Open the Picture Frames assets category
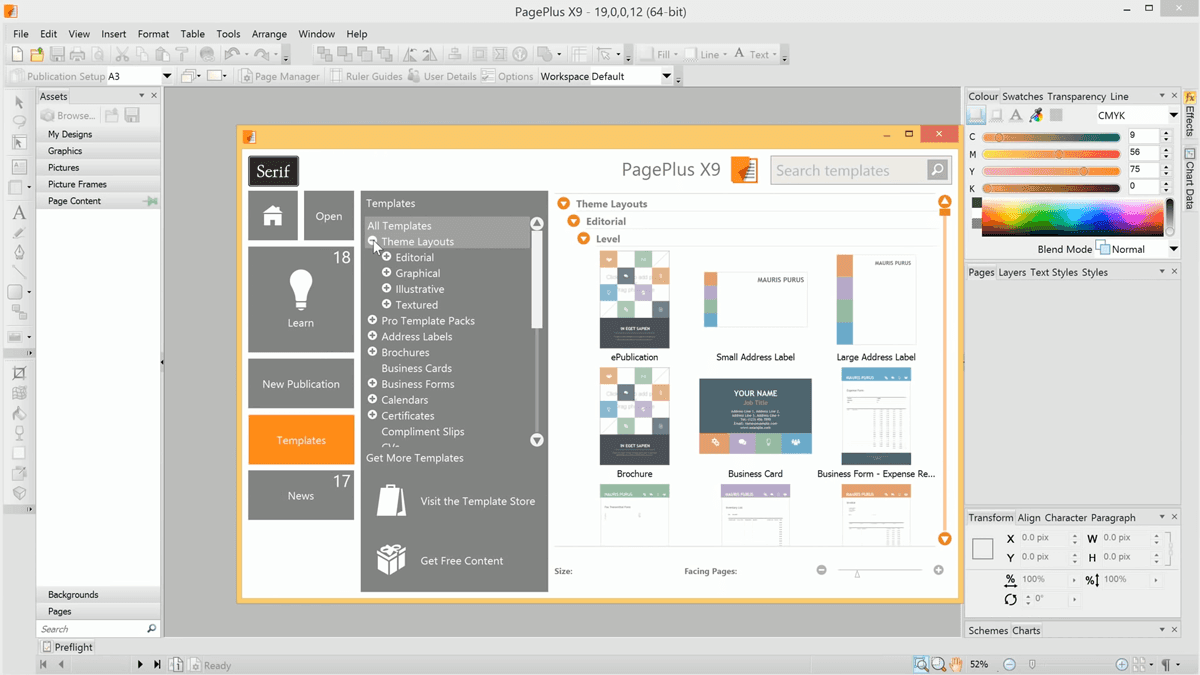1200x675 pixels. pos(98,184)
